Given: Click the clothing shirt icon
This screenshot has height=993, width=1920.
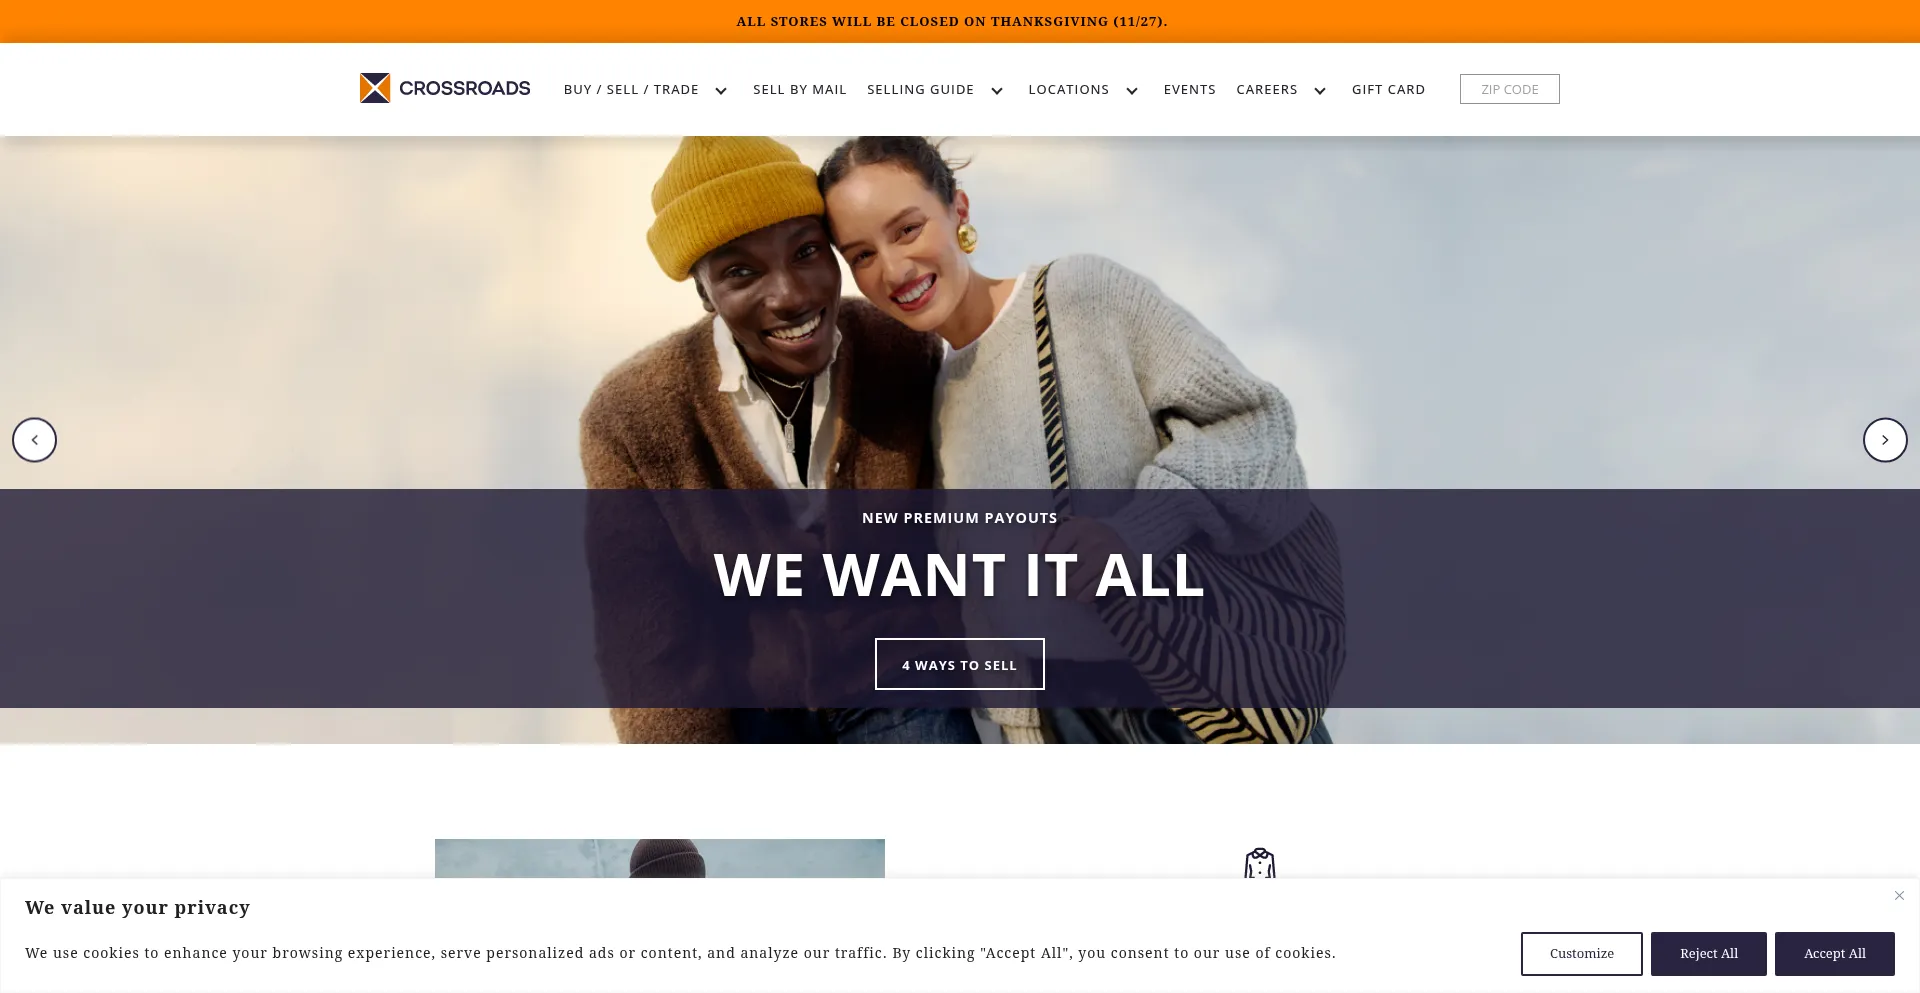Looking at the screenshot, I should (1260, 863).
